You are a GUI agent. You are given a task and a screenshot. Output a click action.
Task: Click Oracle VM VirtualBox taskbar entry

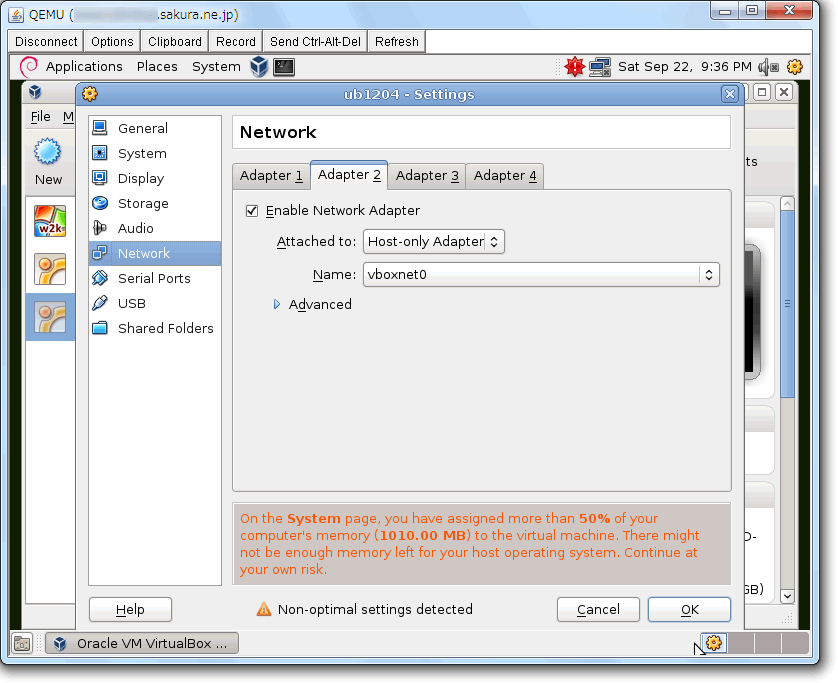[142, 643]
